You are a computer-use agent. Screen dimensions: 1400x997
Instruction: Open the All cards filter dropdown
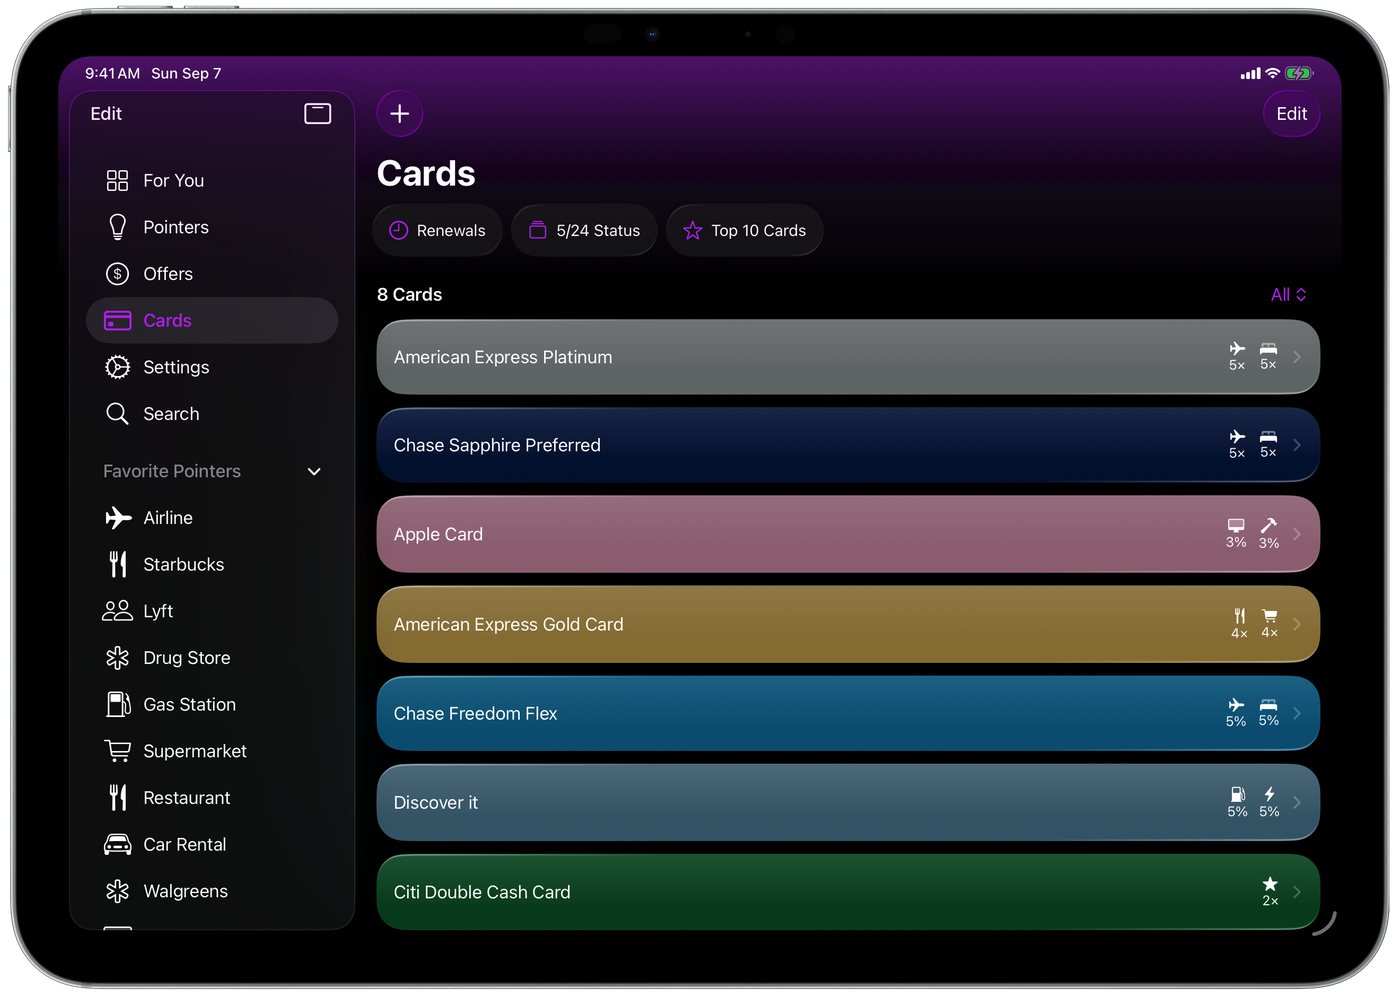pos(1288,295)
